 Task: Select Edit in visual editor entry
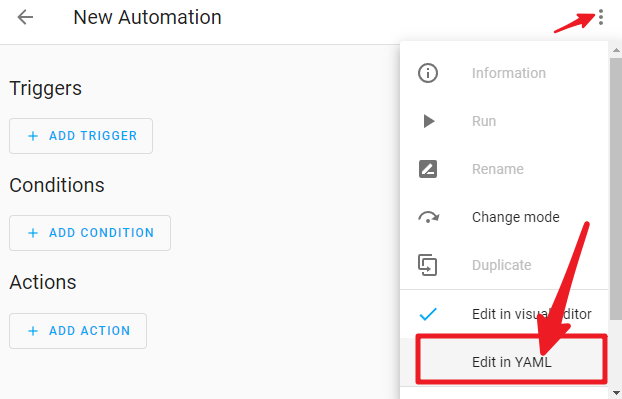[504, 314]
